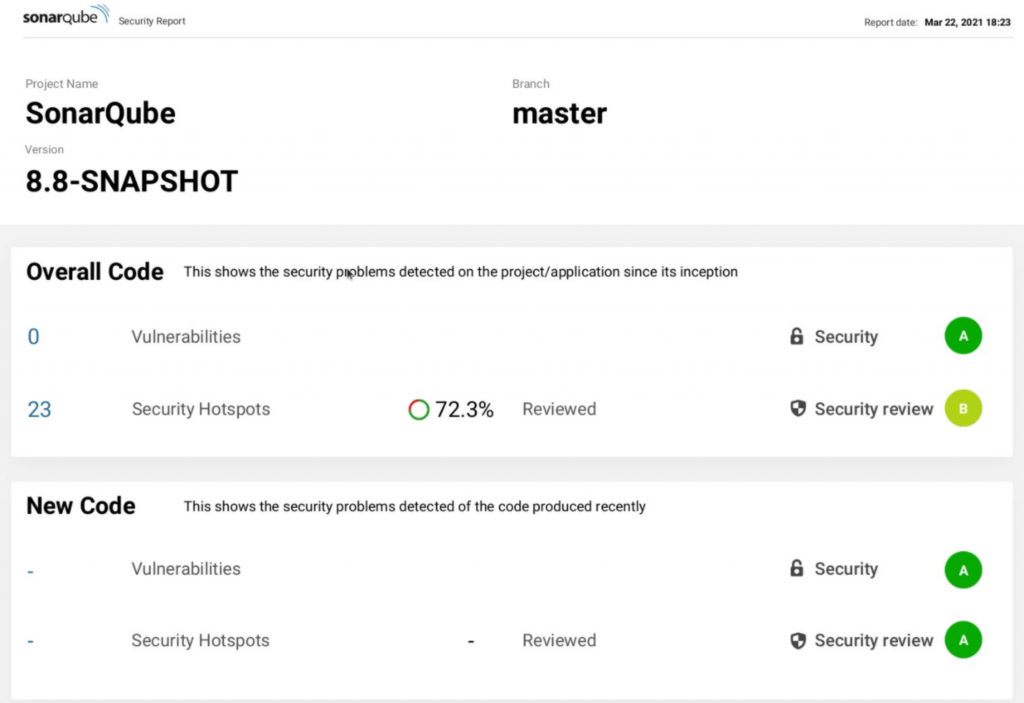
Task: Click the Branch field label
Action: coord(530,84)
